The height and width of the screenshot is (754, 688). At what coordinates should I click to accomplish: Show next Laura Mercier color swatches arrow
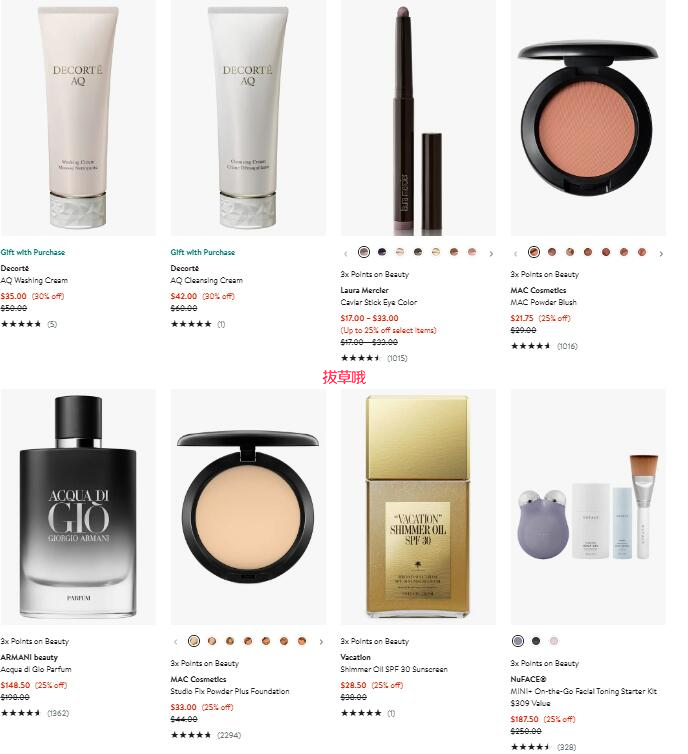[491, 253]
